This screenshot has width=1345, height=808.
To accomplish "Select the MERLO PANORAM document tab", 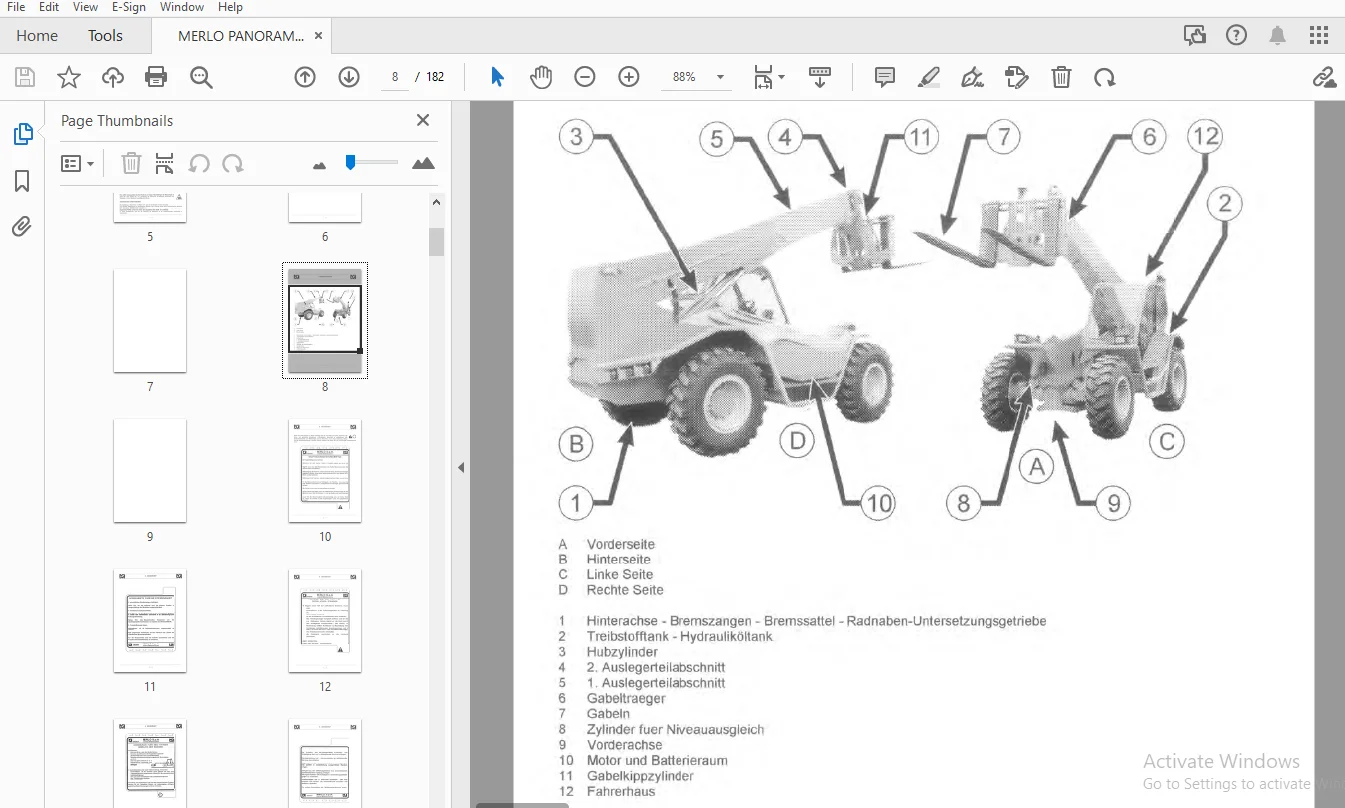I will pos(241,36).
